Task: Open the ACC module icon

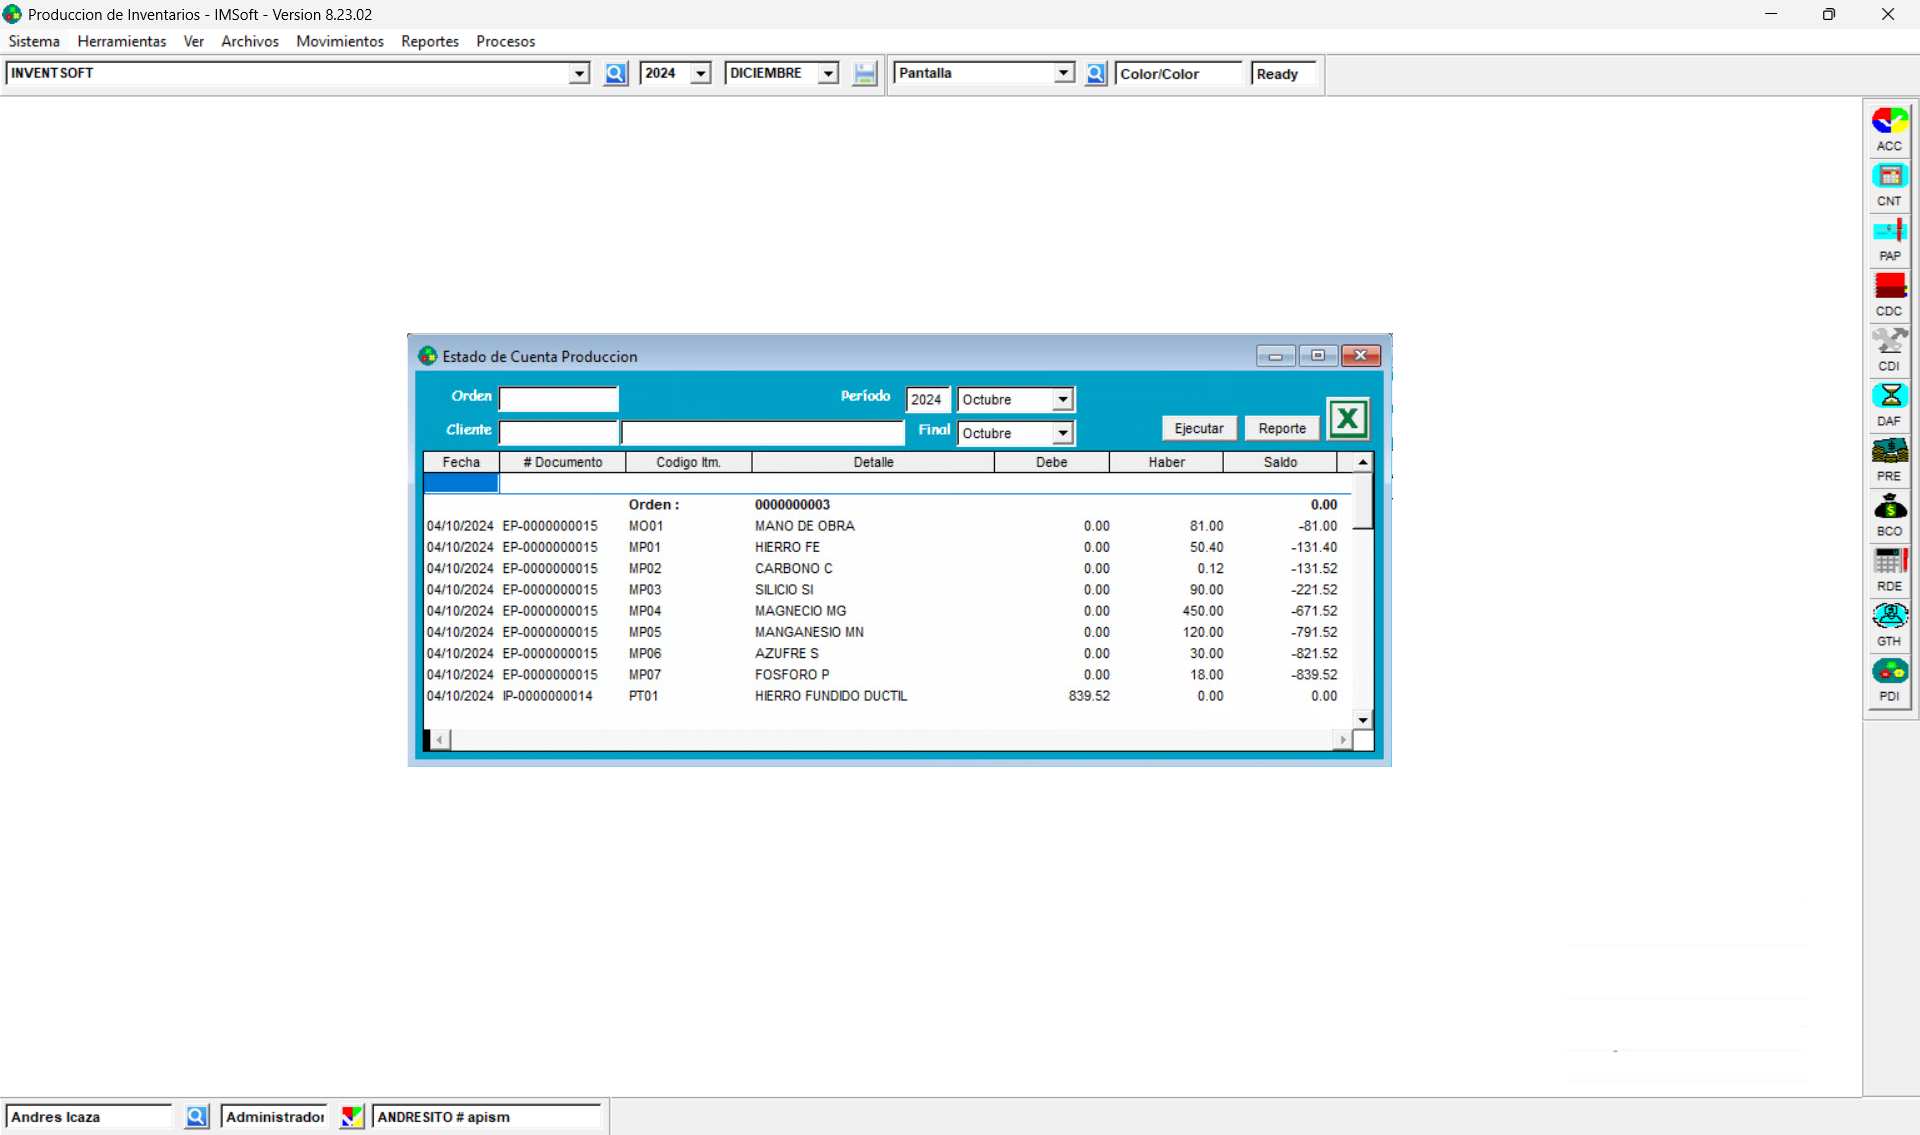Action: click(x=1889, y=123)
